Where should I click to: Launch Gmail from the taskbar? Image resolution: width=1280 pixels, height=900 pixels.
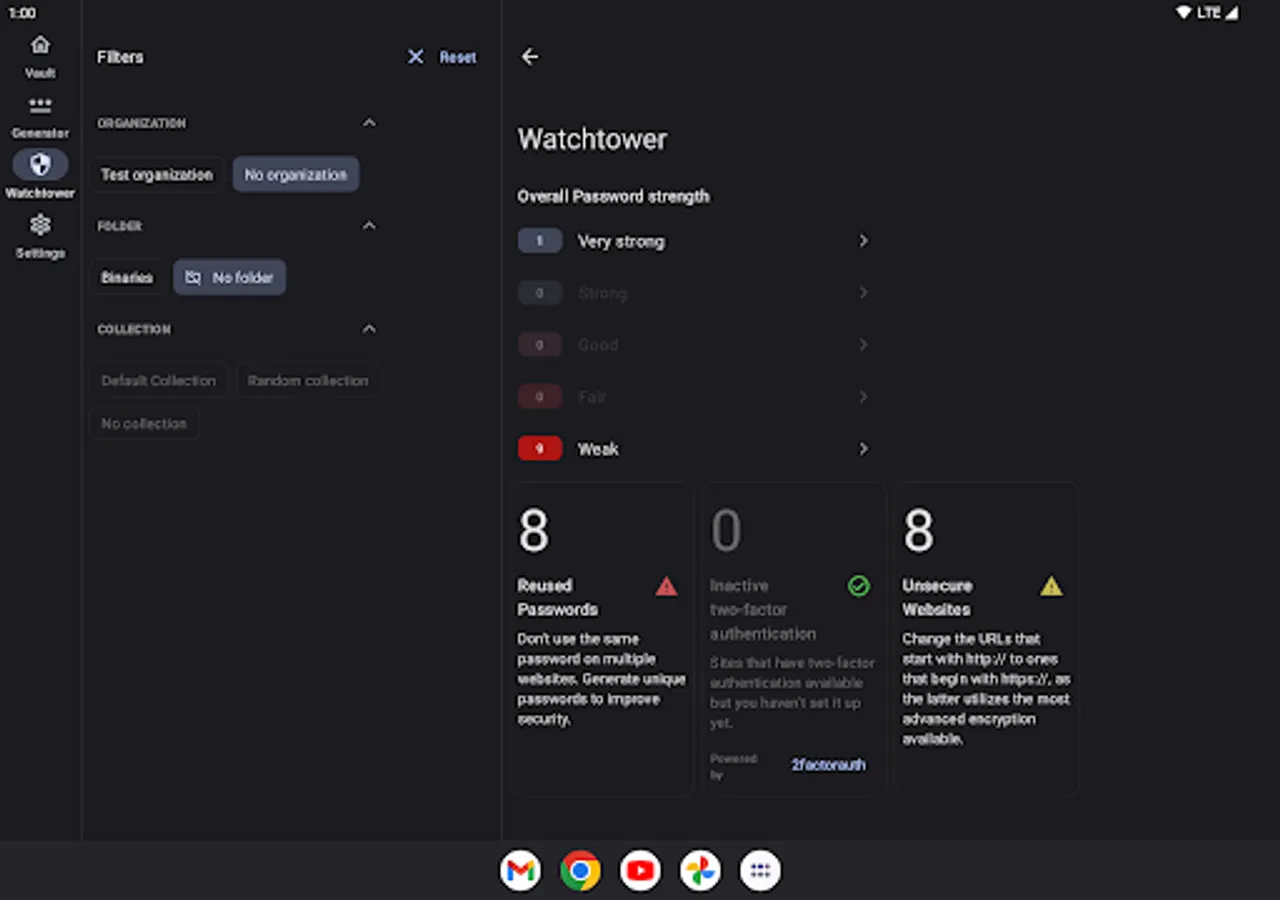point(520,871)
